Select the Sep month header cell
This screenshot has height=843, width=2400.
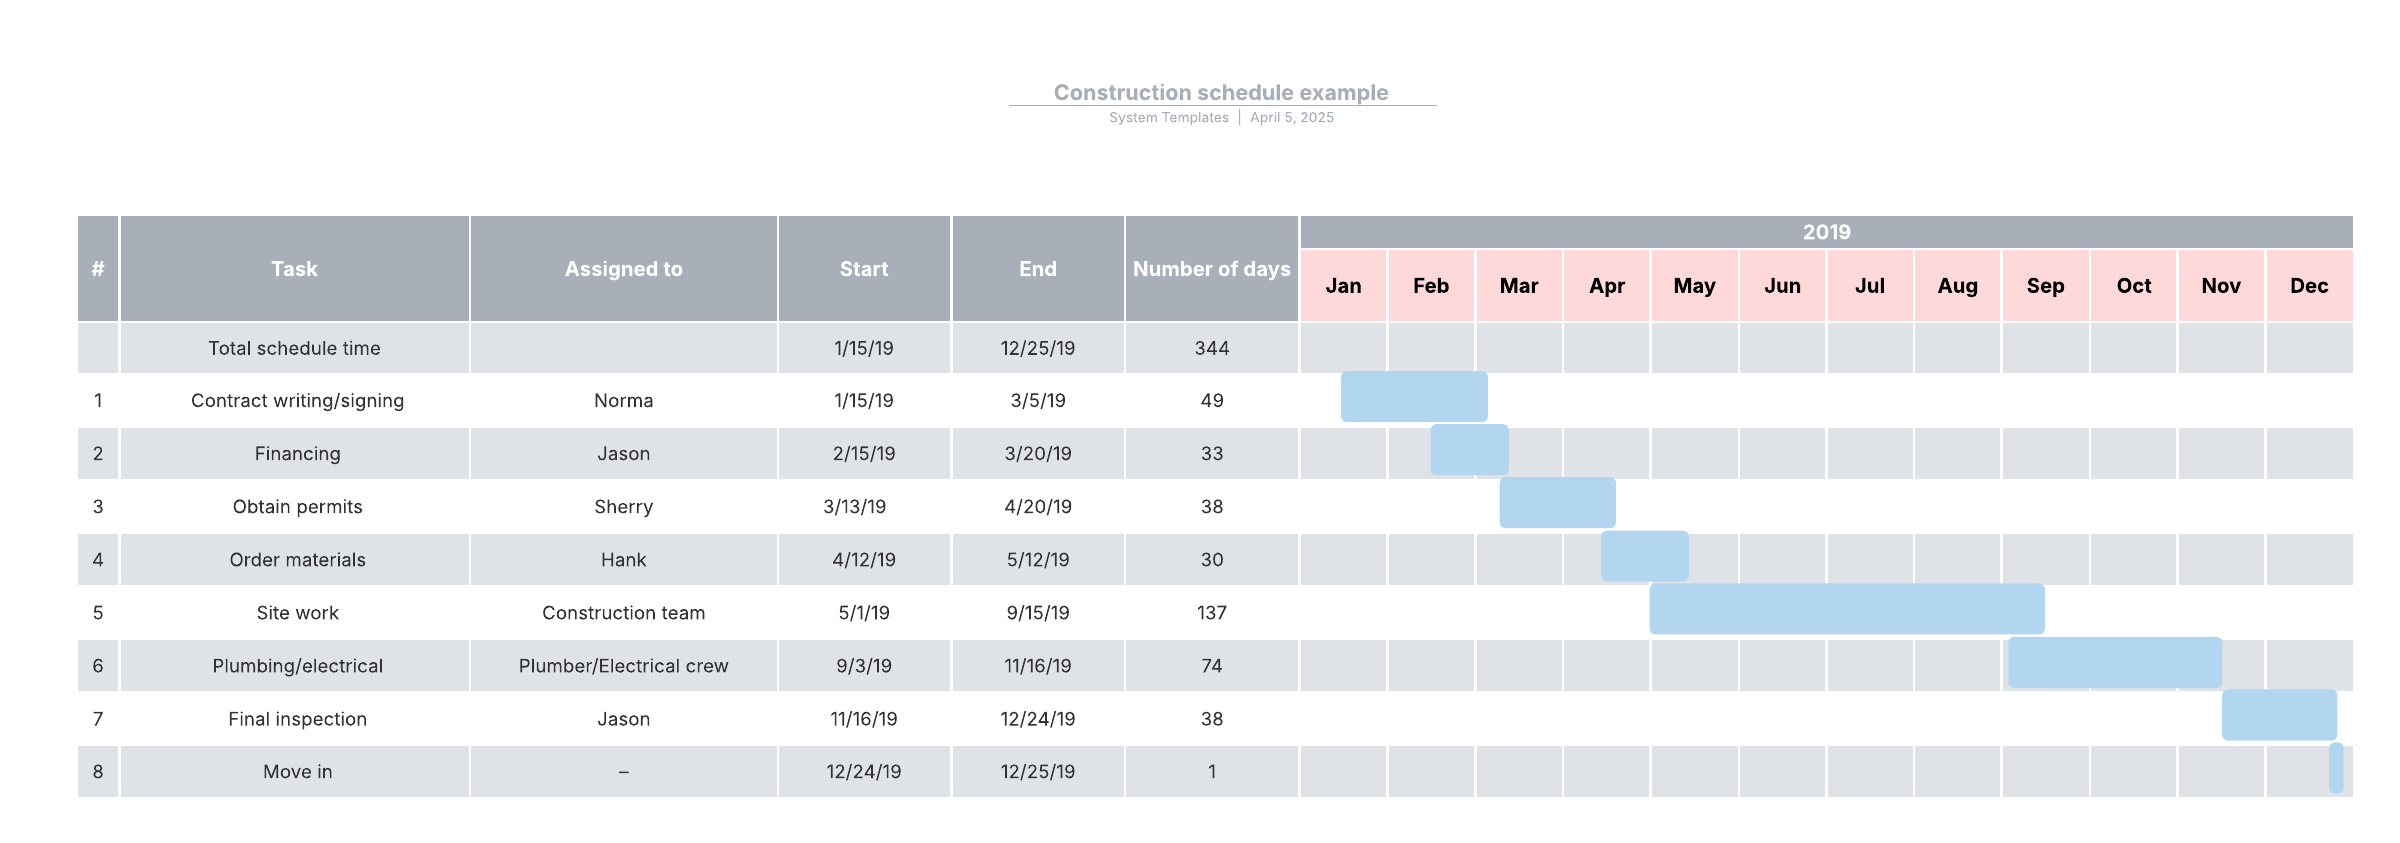(2045, 286)
